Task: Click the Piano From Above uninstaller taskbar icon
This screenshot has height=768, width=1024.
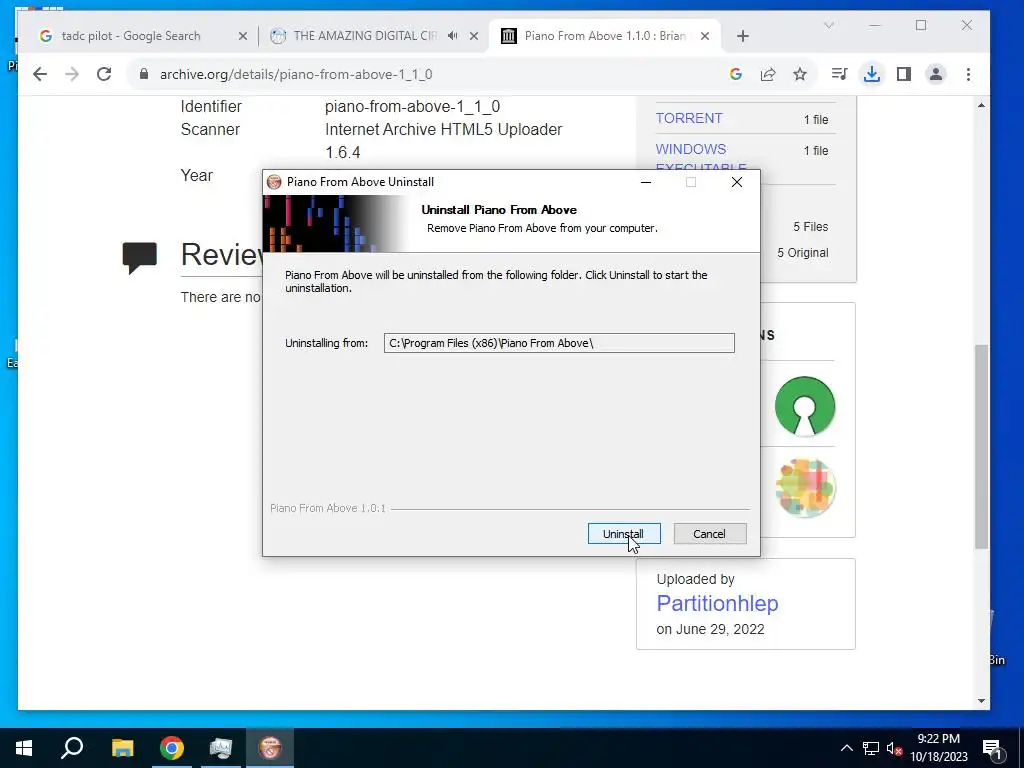Action: coord(270,748)
